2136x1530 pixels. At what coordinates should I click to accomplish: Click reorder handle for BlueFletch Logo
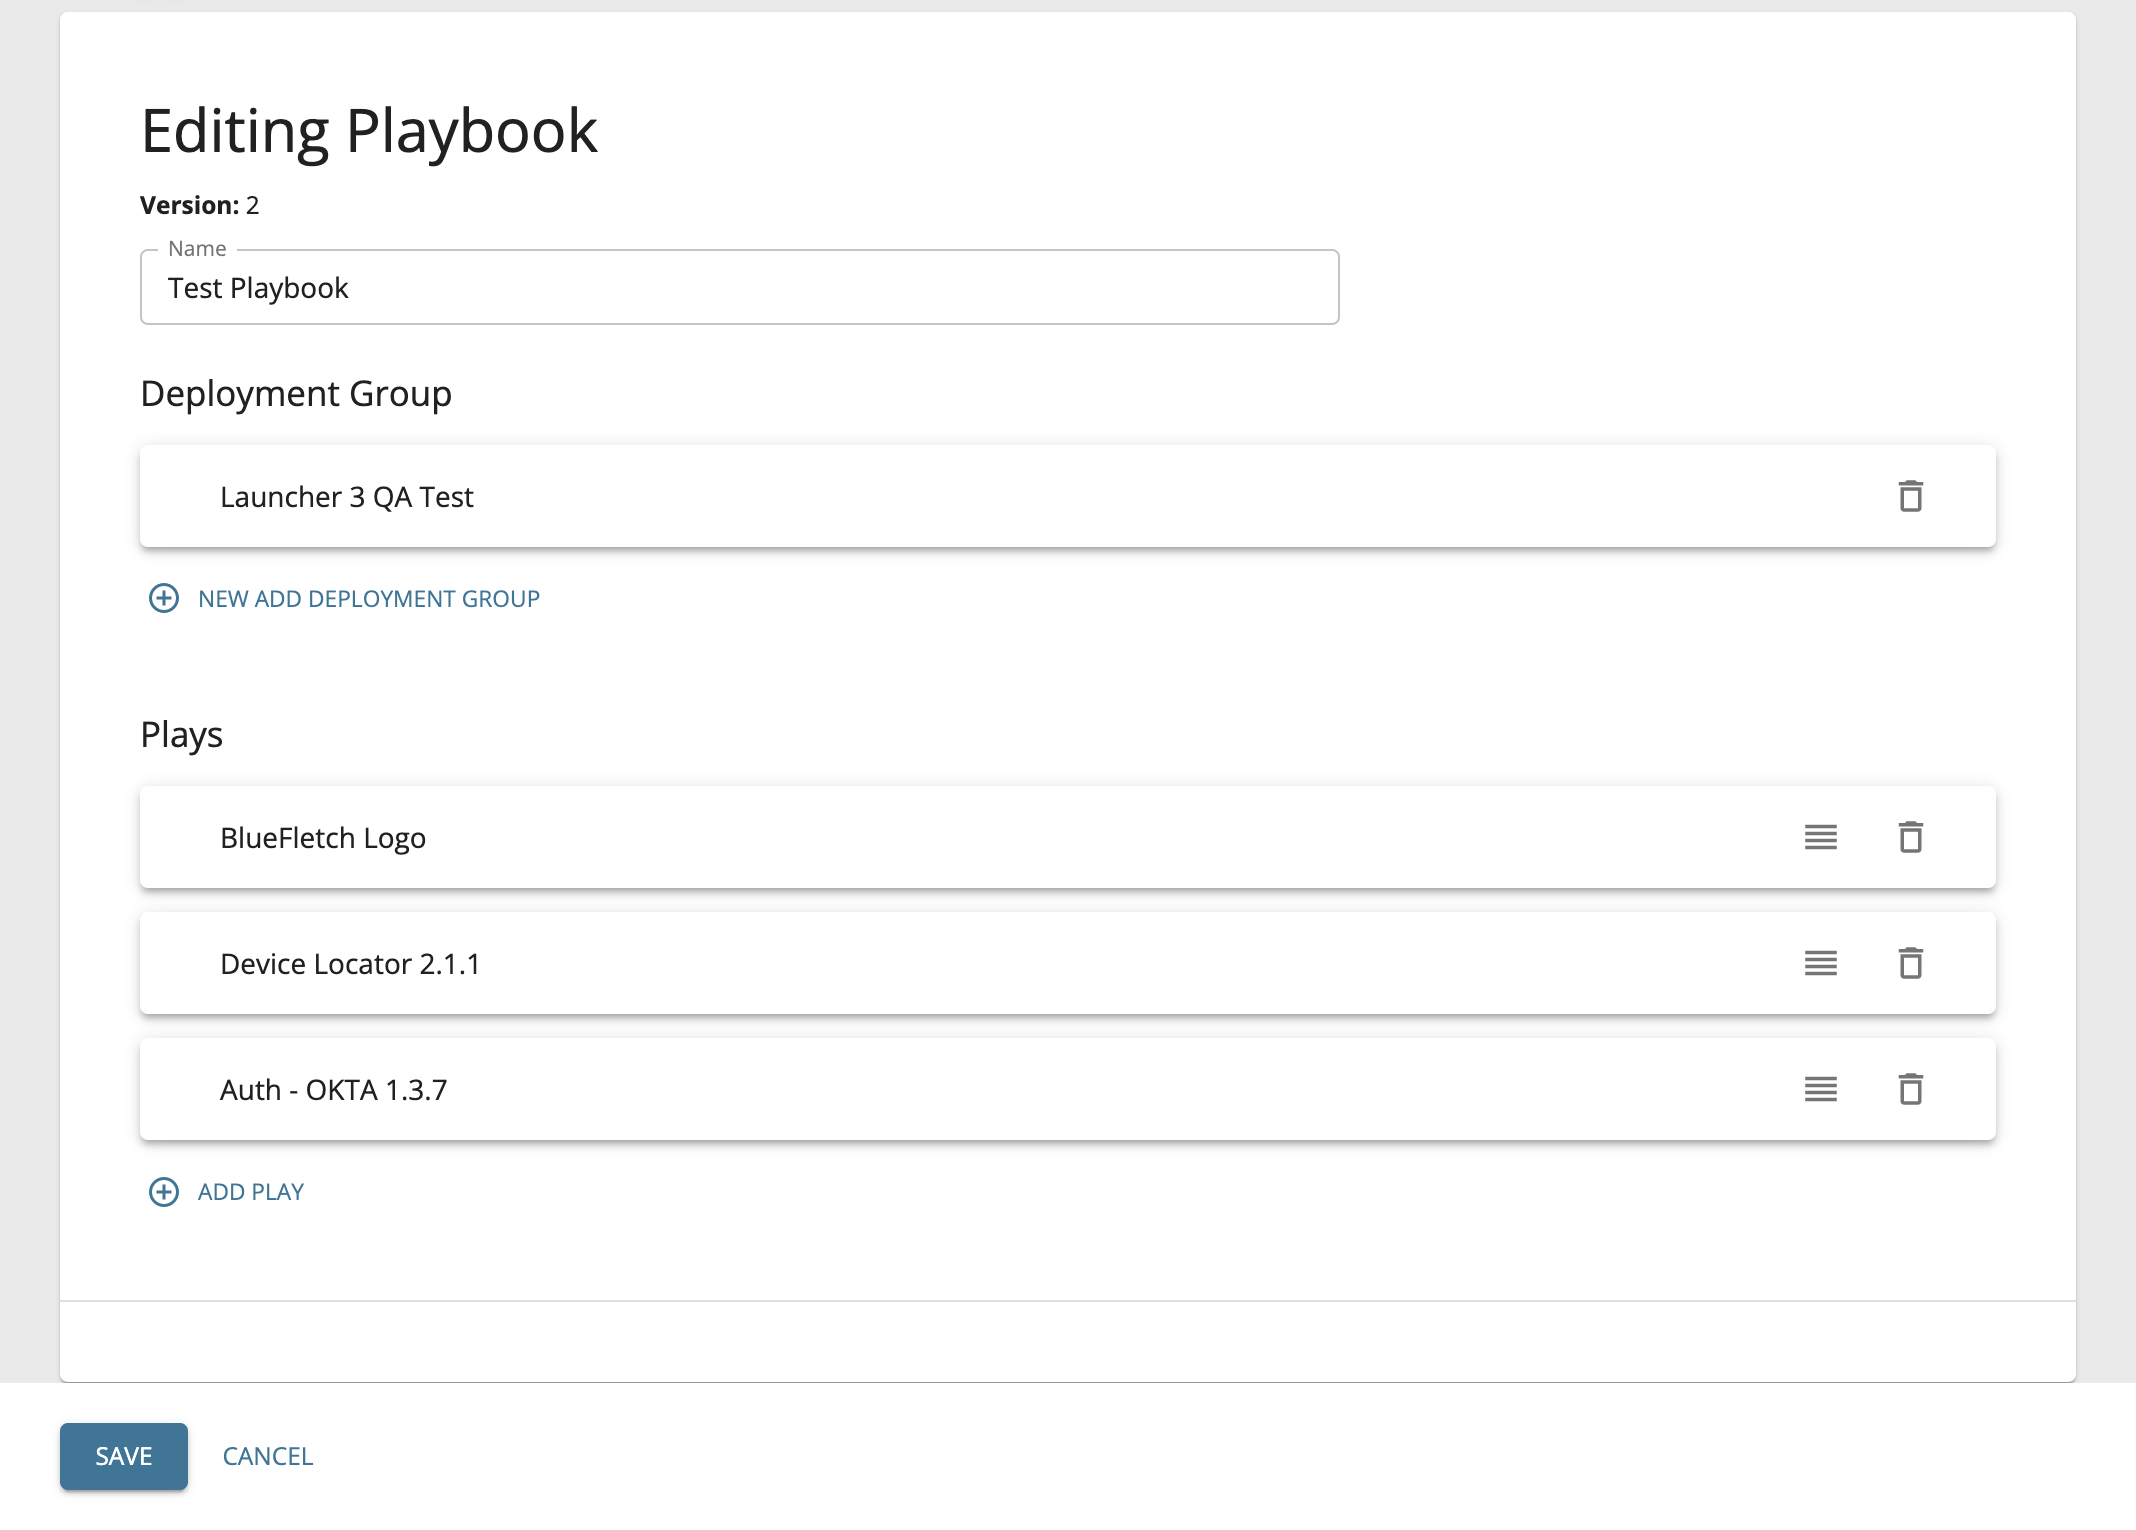coord(1820,837)
